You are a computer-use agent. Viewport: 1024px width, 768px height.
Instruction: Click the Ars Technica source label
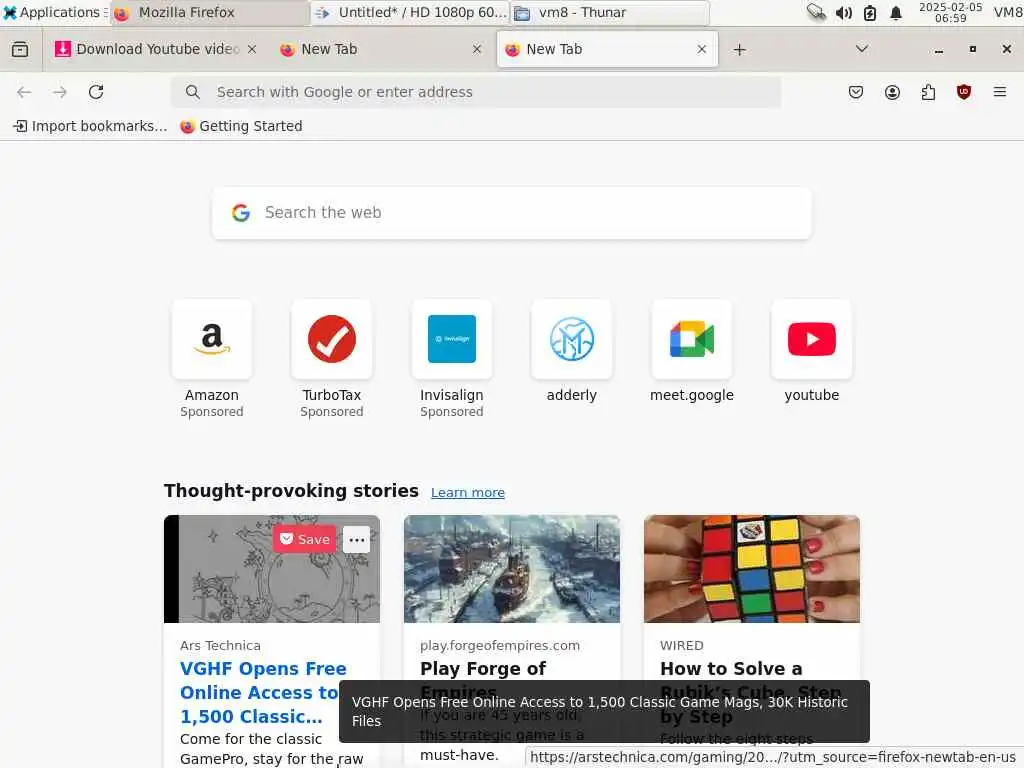coord(220,645)
